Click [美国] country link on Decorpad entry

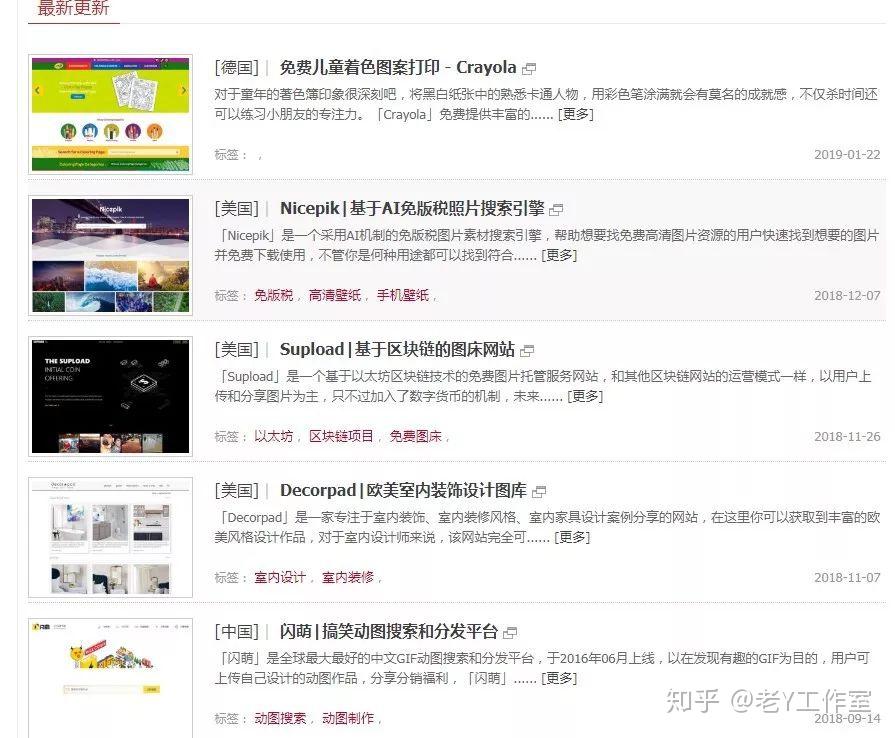click(236, 490)
